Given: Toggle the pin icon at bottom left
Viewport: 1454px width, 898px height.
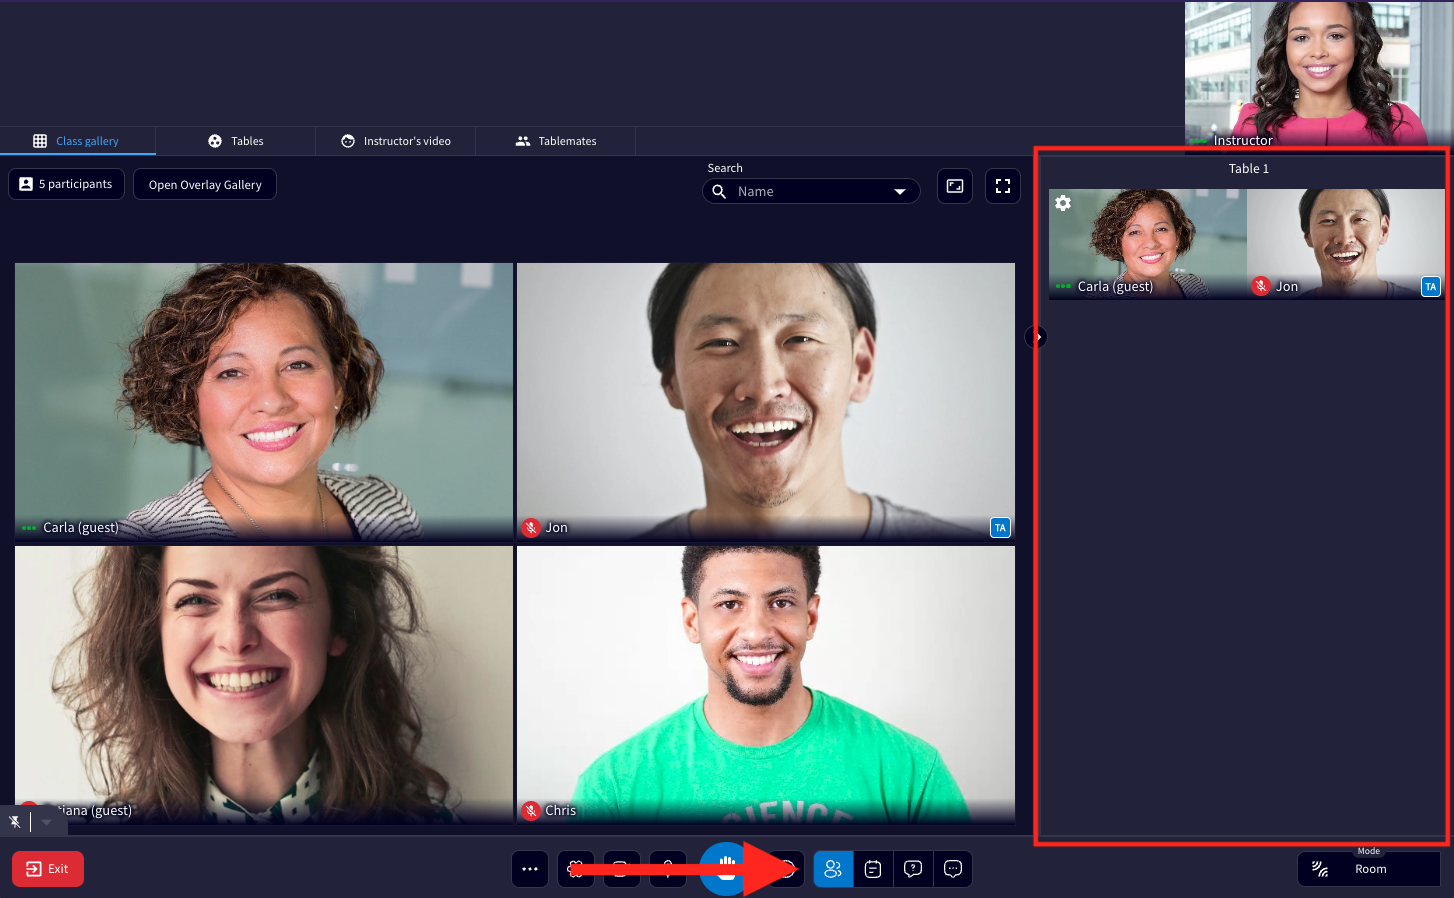Looking at the screenshot, I should pyautogui.click(x=15, y=822).
